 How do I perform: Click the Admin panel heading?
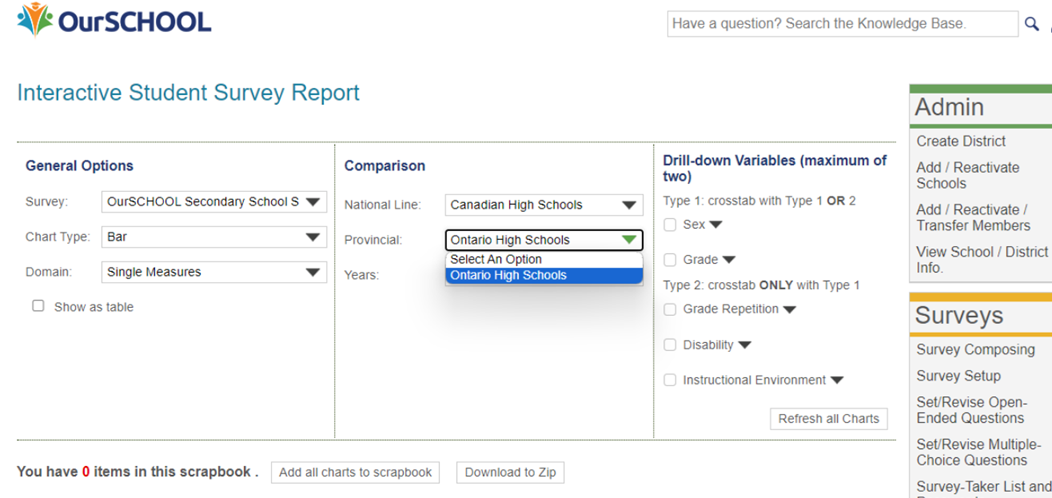(x=949, y=107)
